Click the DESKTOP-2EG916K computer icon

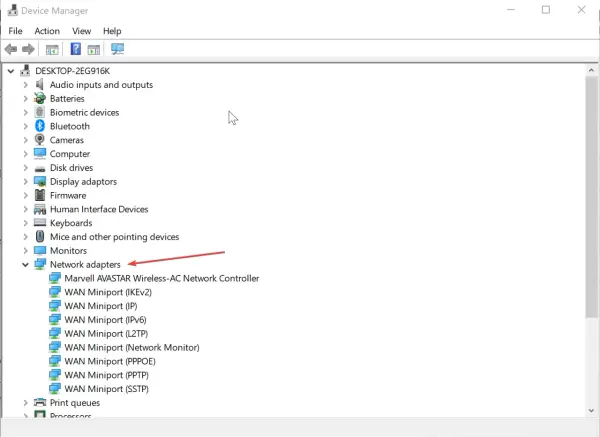click(x=25, y=70)
